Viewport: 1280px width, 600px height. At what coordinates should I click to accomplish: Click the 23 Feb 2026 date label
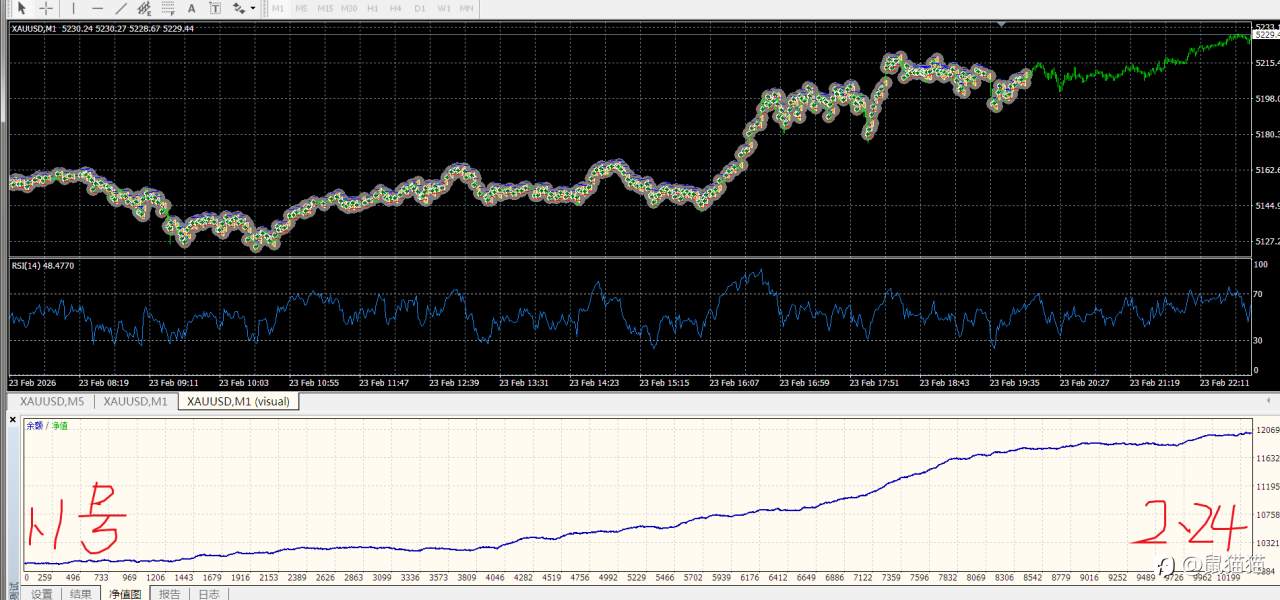click(34, 383)
